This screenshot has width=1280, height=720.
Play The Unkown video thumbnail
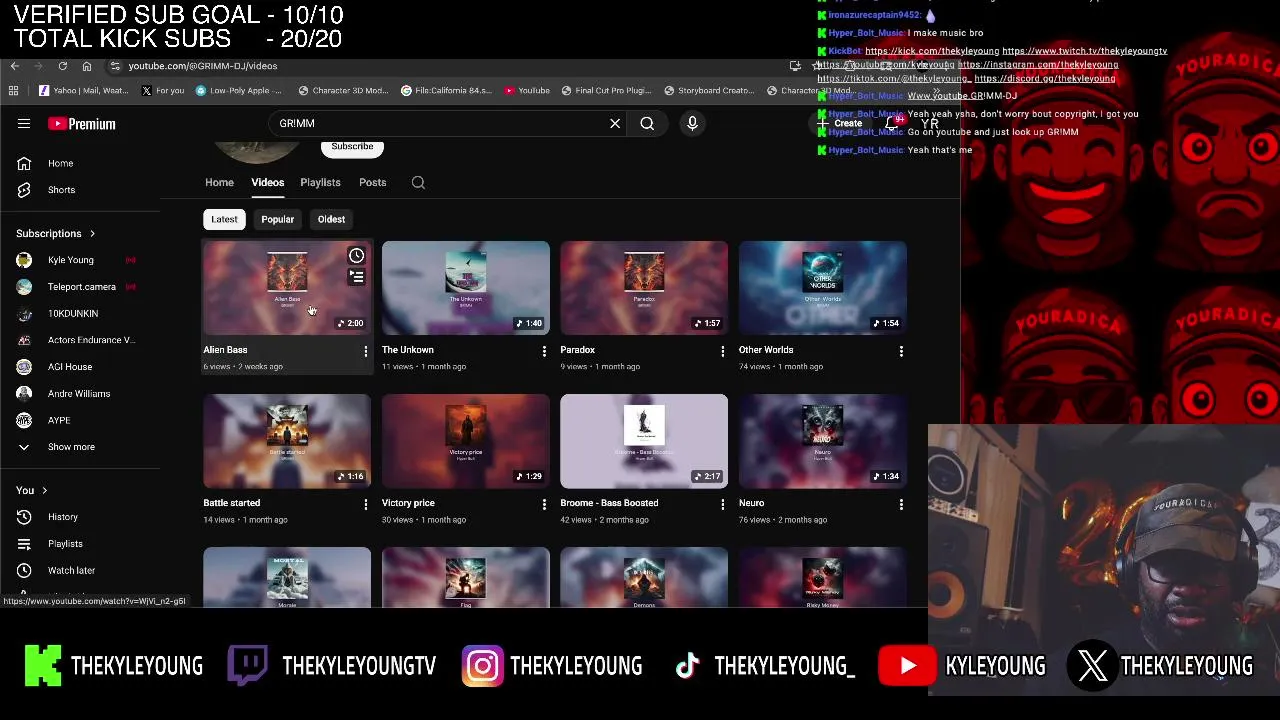[x=465, y=288]
